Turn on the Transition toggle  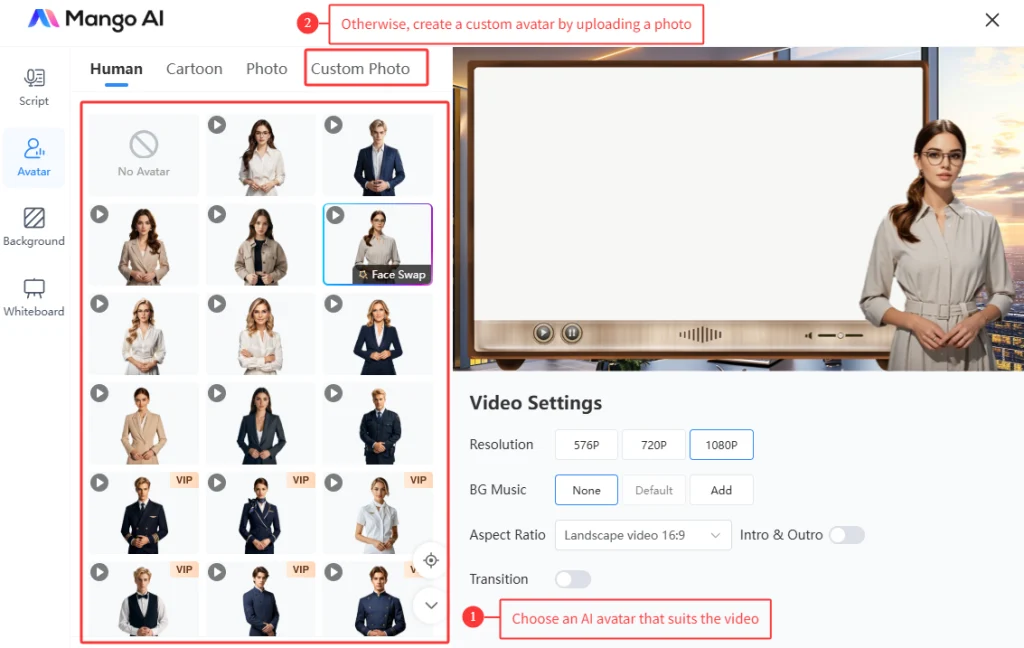tap(572, 579)
